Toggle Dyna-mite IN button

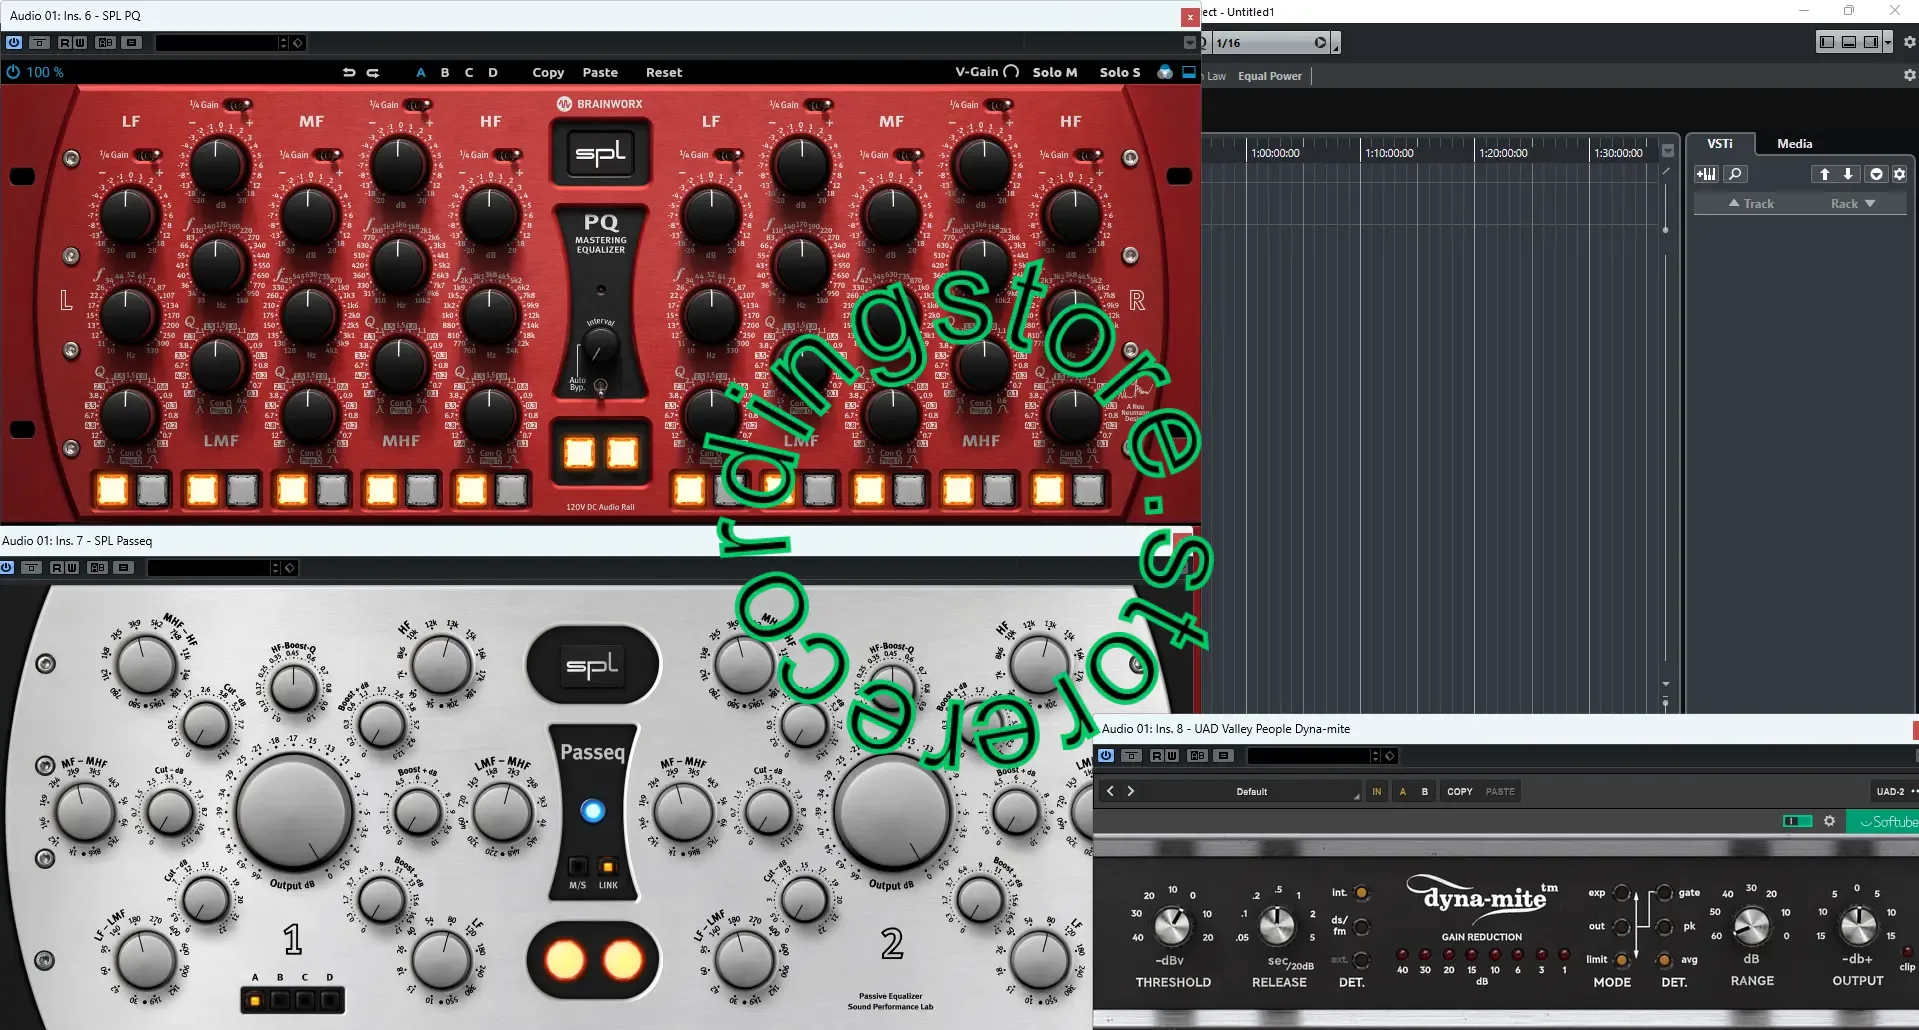pyautogui.click(x=1377, y=791)
